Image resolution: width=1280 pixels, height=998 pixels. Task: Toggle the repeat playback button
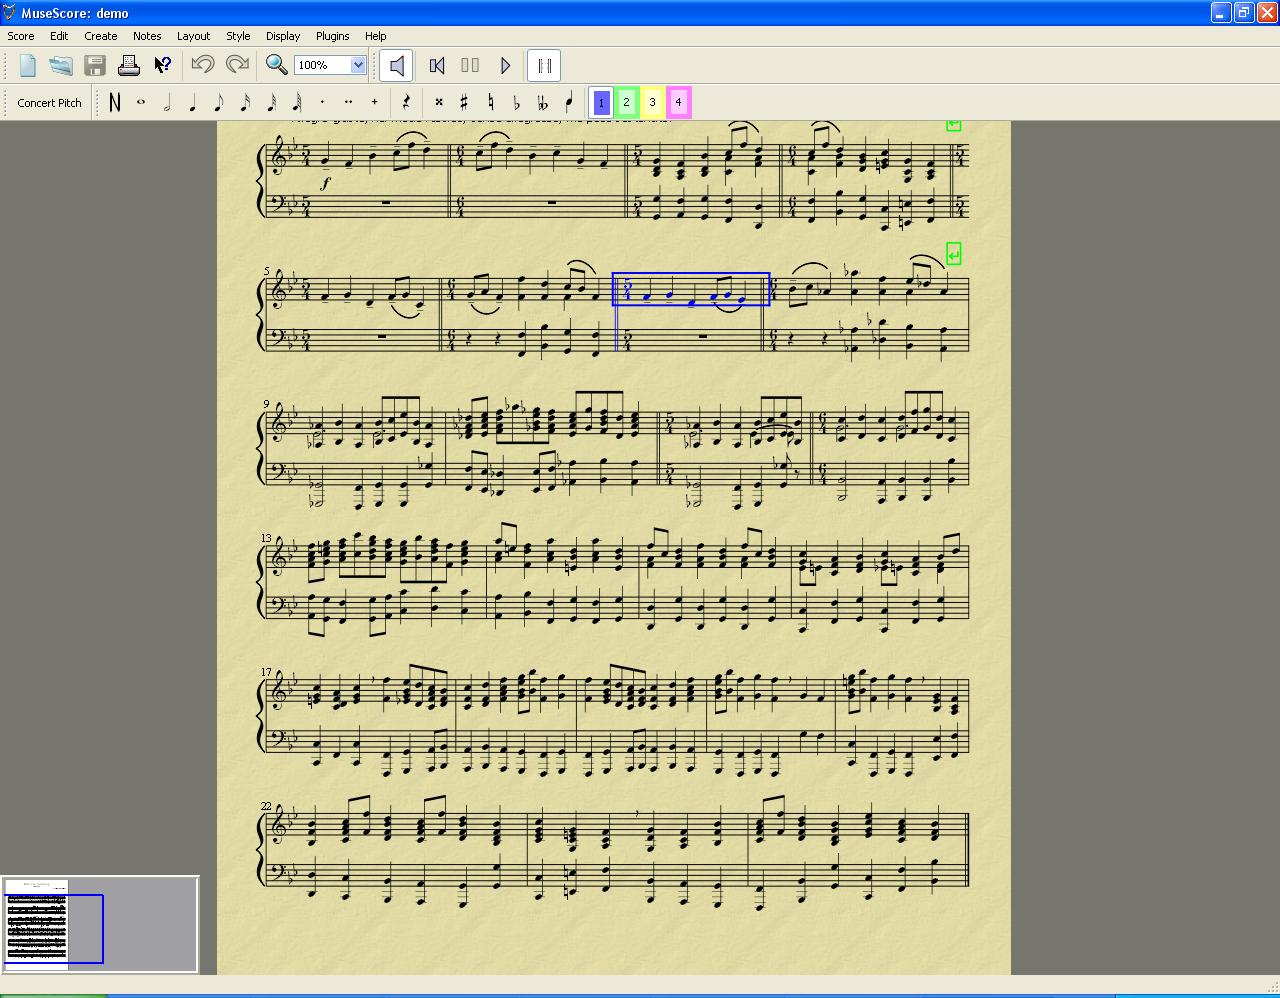(544, 66)
